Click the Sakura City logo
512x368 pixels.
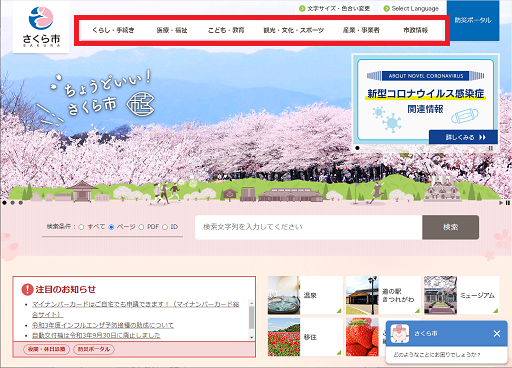pos(41,27)
